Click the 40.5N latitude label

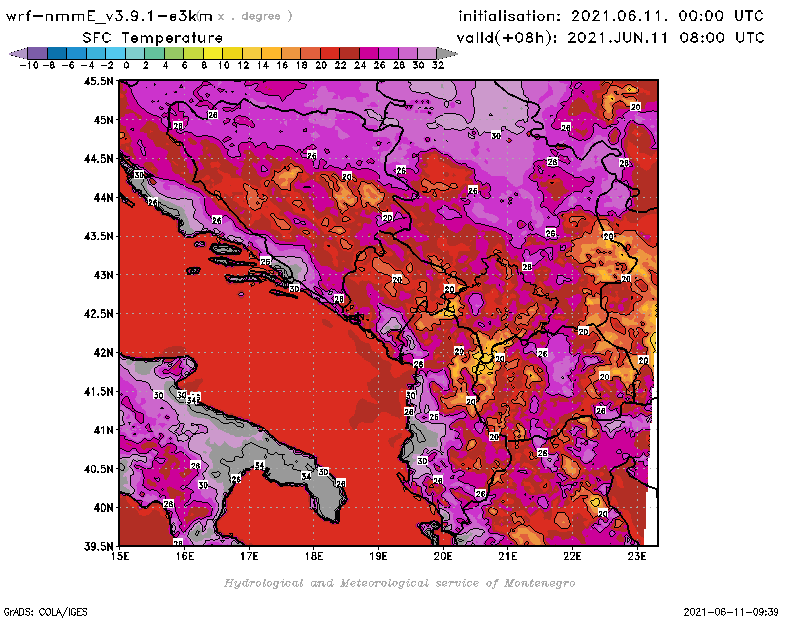pyautogui.click(x=98, y=469)
